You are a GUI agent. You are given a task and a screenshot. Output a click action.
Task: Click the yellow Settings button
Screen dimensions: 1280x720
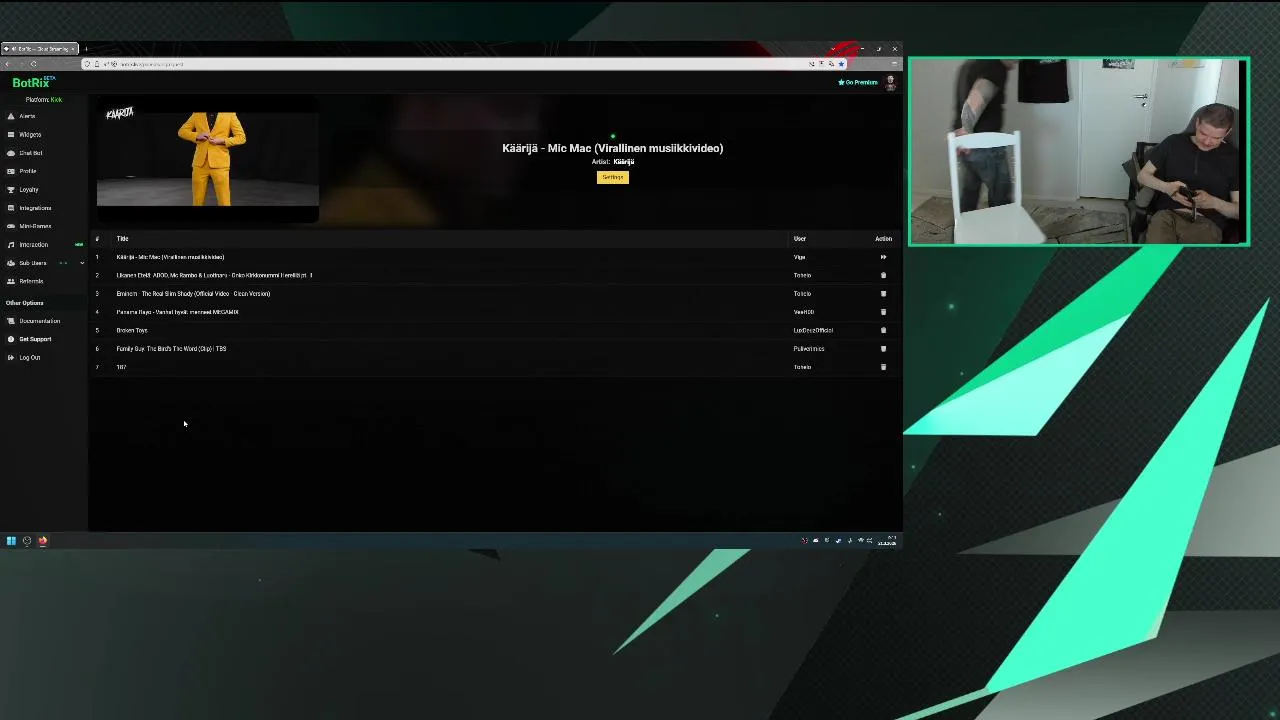[x=613, y=177]
